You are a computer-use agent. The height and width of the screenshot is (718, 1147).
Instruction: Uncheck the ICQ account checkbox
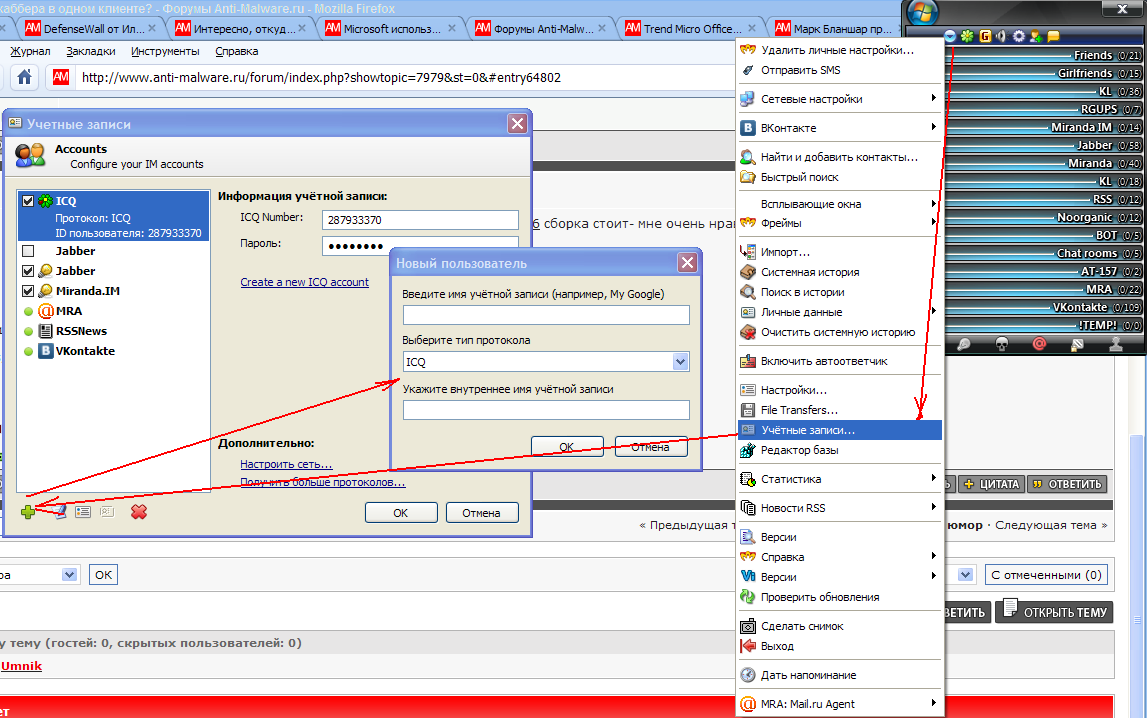pos(28,201)
